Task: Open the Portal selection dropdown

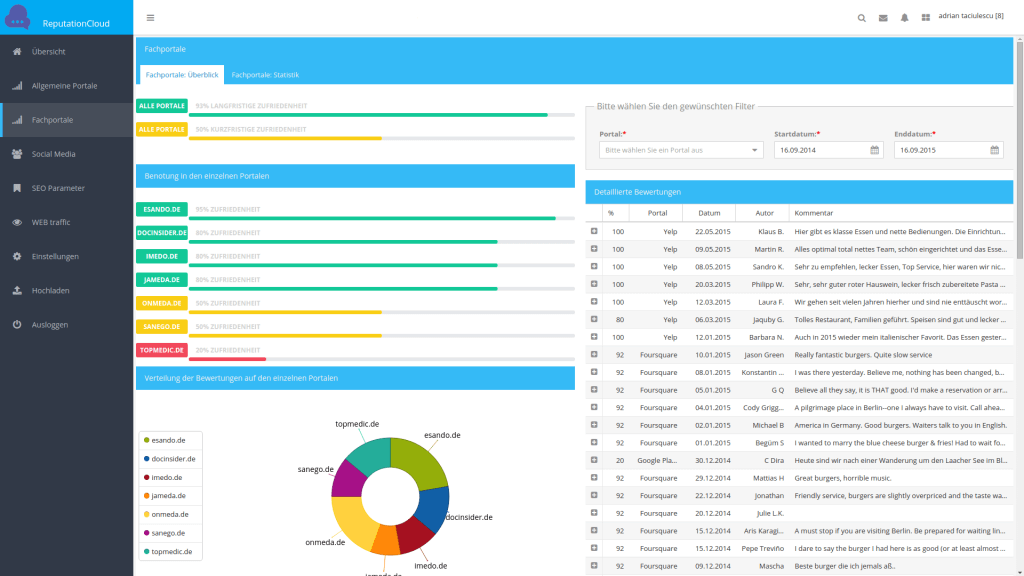Action: [x=681, y=150]
